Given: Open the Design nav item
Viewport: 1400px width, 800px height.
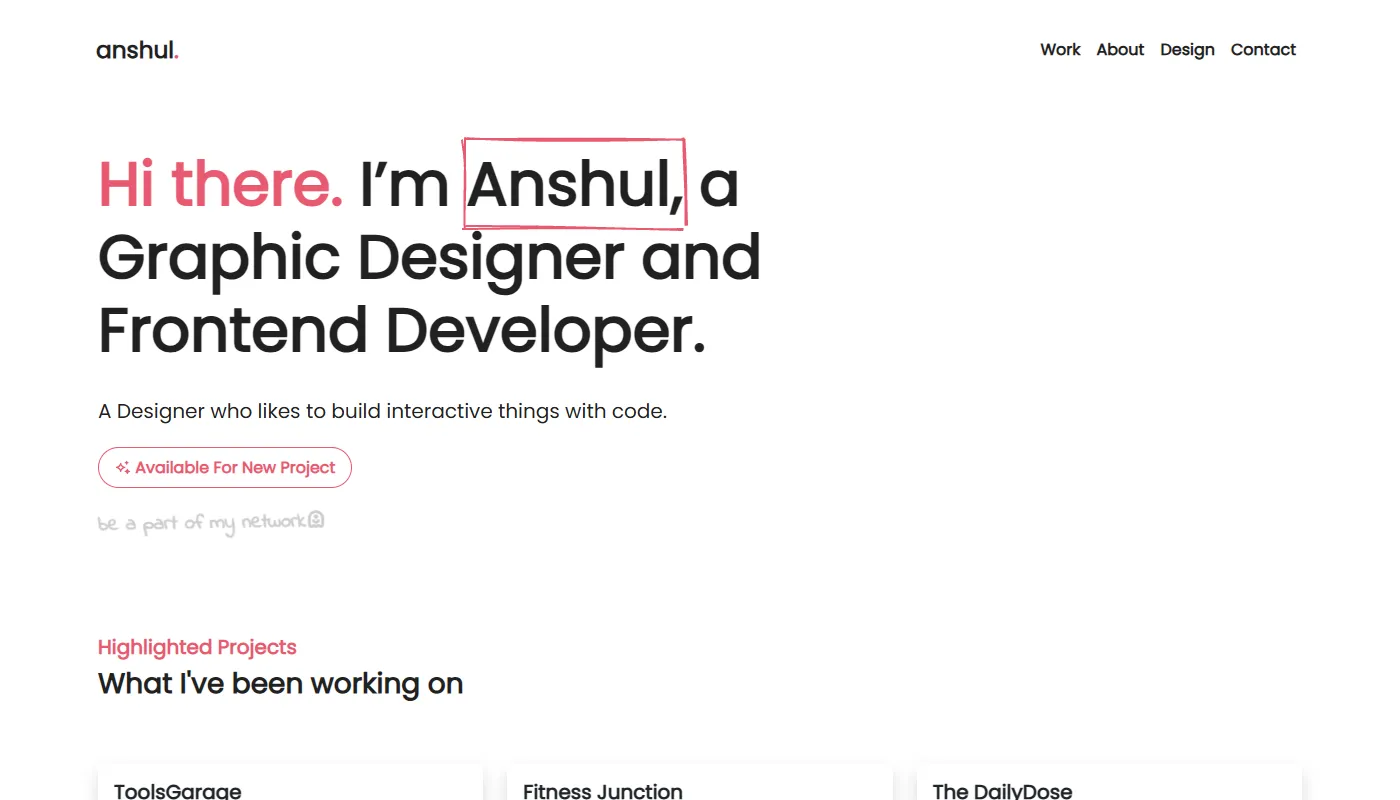Looking at the screenshot, I should 1187,50.
